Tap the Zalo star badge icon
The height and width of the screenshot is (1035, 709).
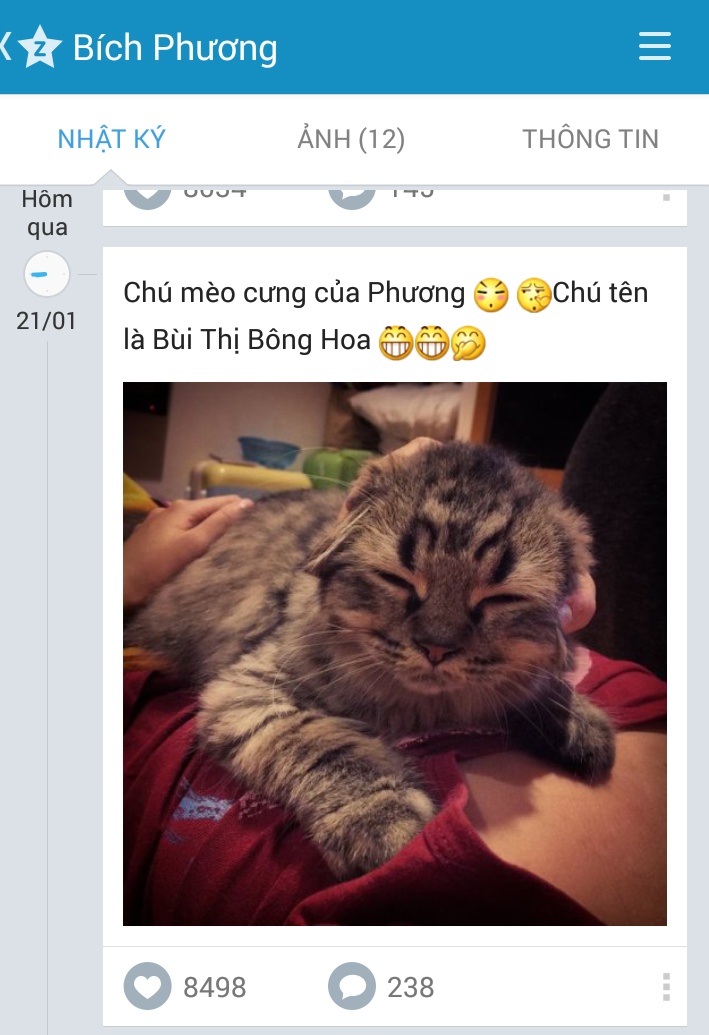(x=40, y=47)
